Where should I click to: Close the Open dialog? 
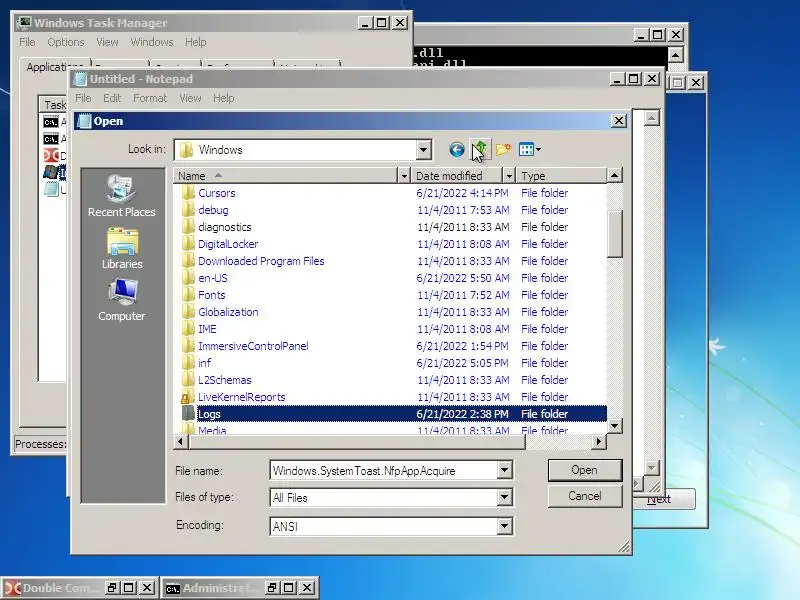[619, 121]
